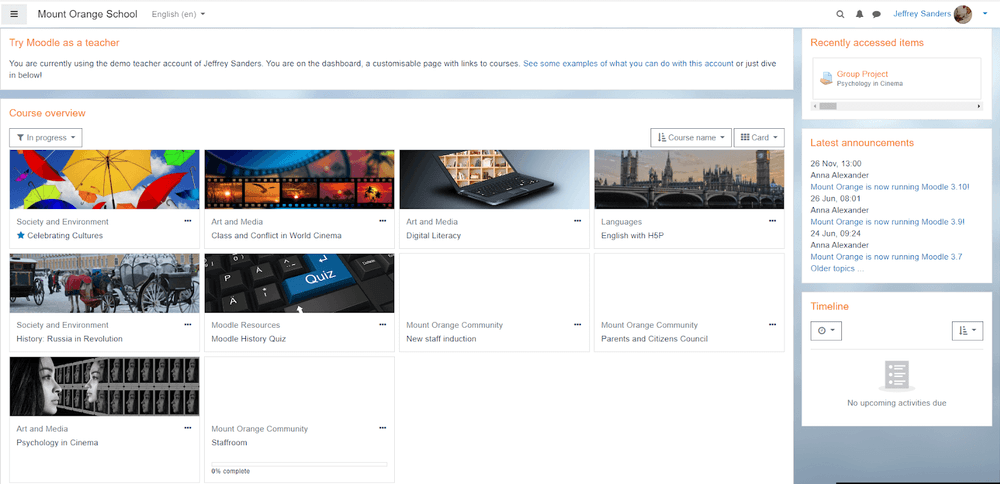Toggle star on Celebrating Cultures course

click(x=20, y=236)
